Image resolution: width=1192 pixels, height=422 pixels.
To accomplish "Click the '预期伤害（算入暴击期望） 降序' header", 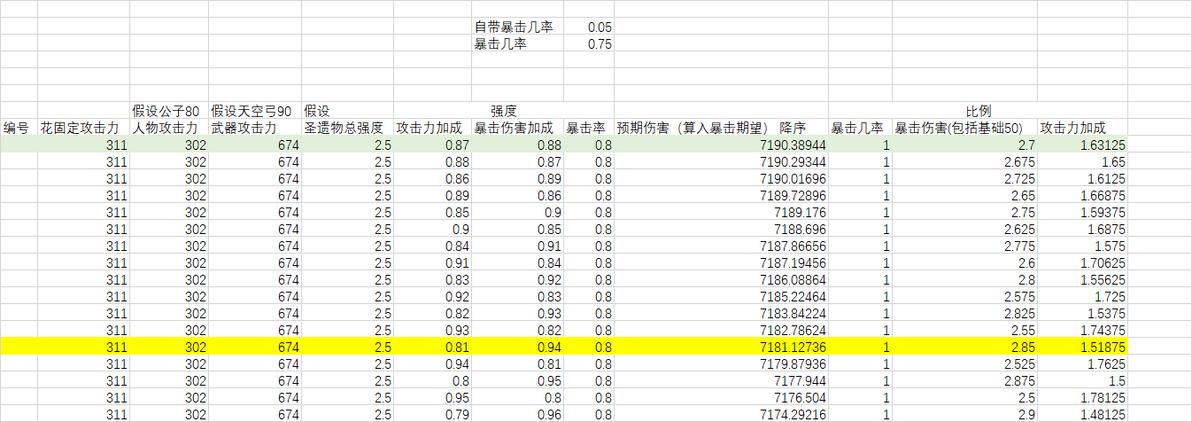I will pyautogui.click(x=721, y=127).
